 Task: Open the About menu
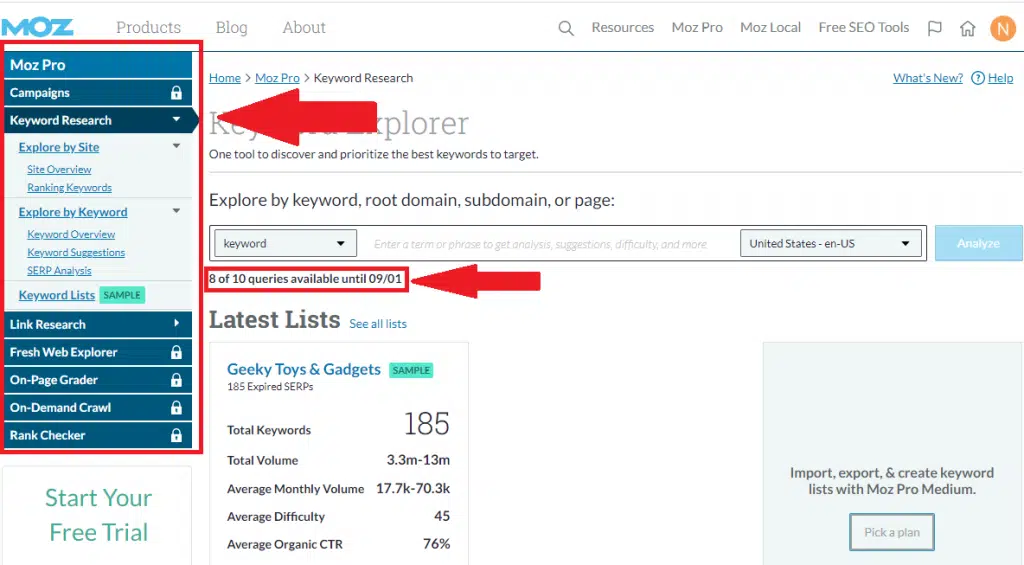(304, 27)
